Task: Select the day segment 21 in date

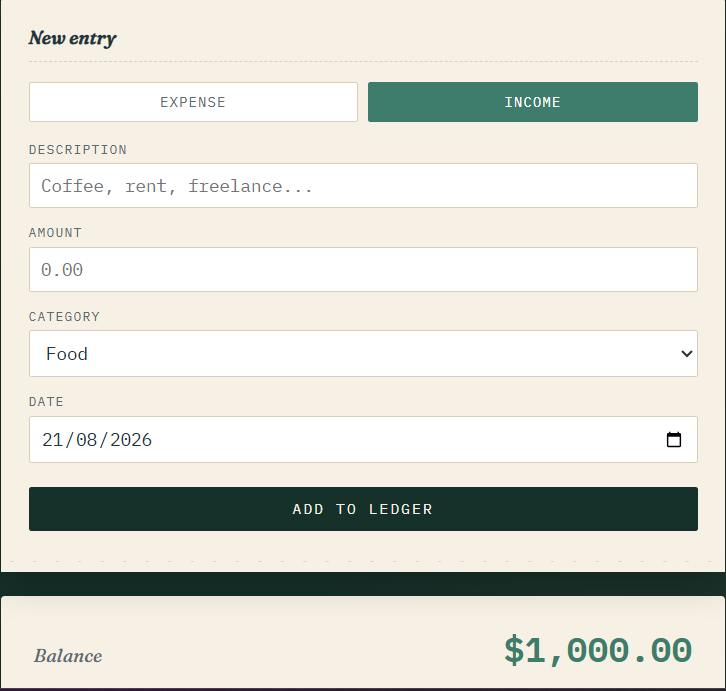Action: (52, 440)
